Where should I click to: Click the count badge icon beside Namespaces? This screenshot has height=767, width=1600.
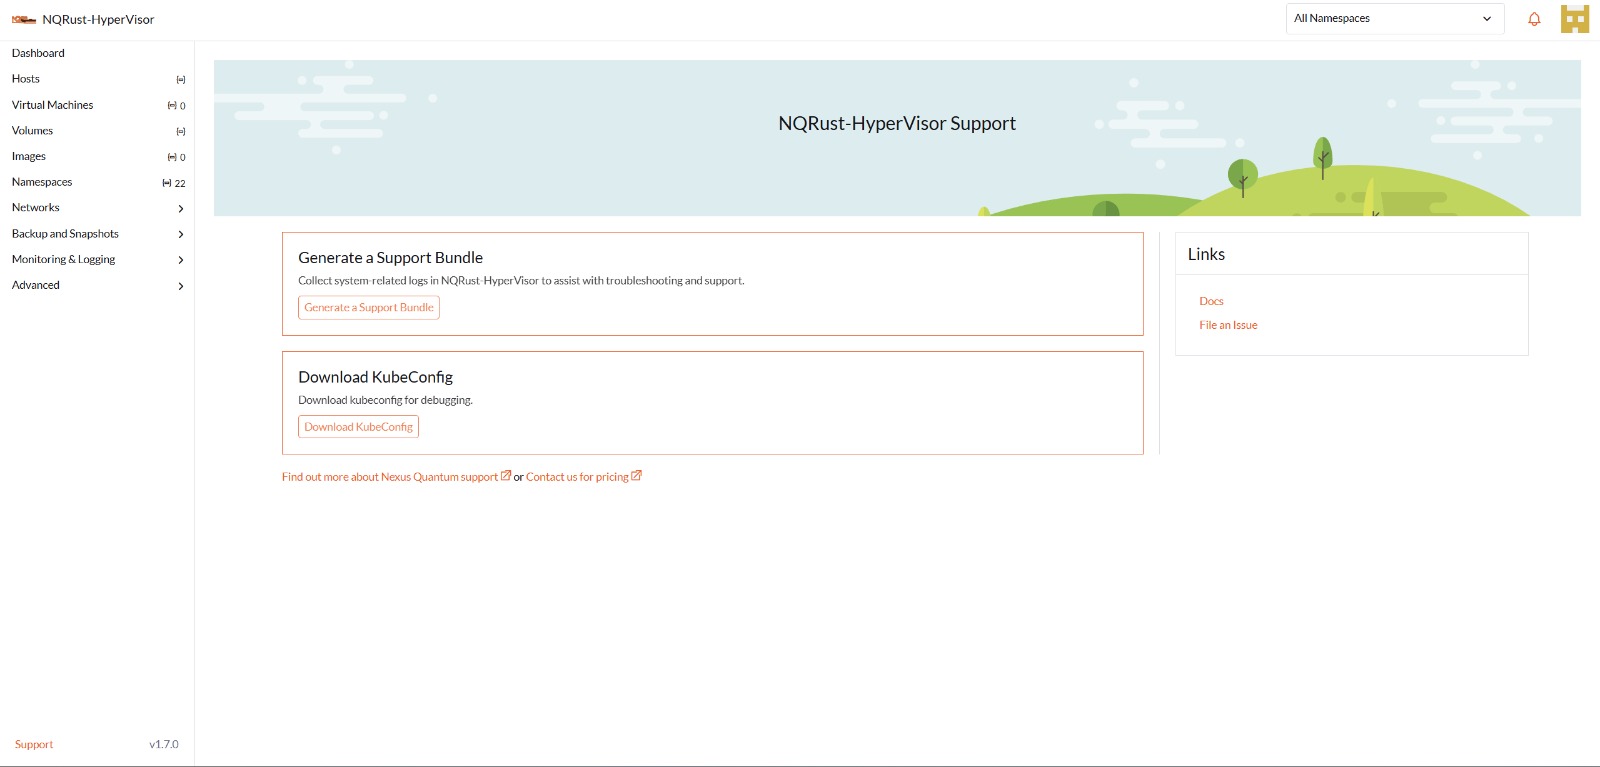coord(167,183)
